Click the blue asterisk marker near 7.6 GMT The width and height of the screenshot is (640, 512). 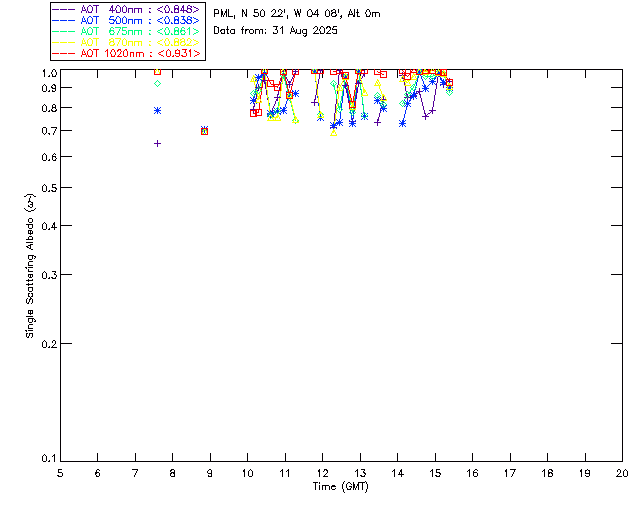[157, 110]
